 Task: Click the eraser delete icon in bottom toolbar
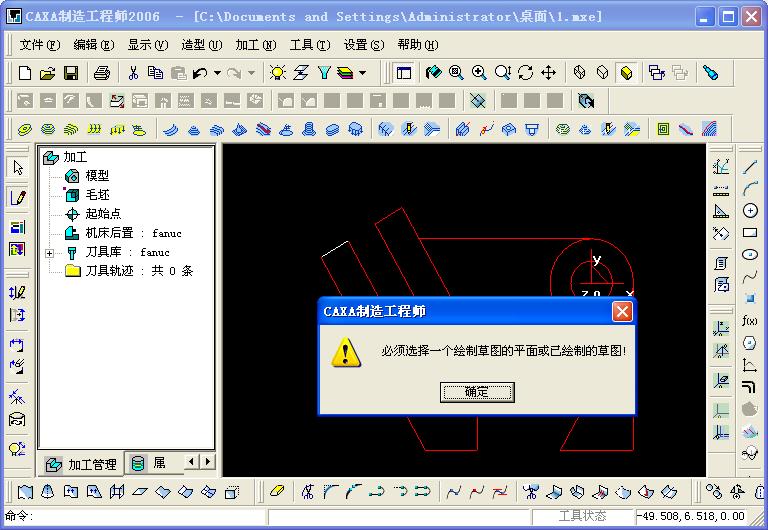pyautogui.click(x=277, y=491)
